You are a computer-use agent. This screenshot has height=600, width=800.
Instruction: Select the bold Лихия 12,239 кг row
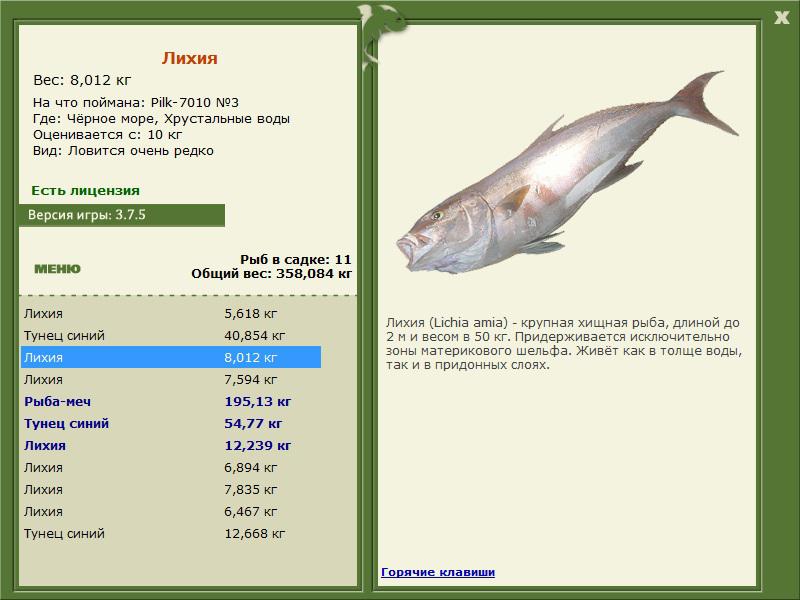[171, 445]
